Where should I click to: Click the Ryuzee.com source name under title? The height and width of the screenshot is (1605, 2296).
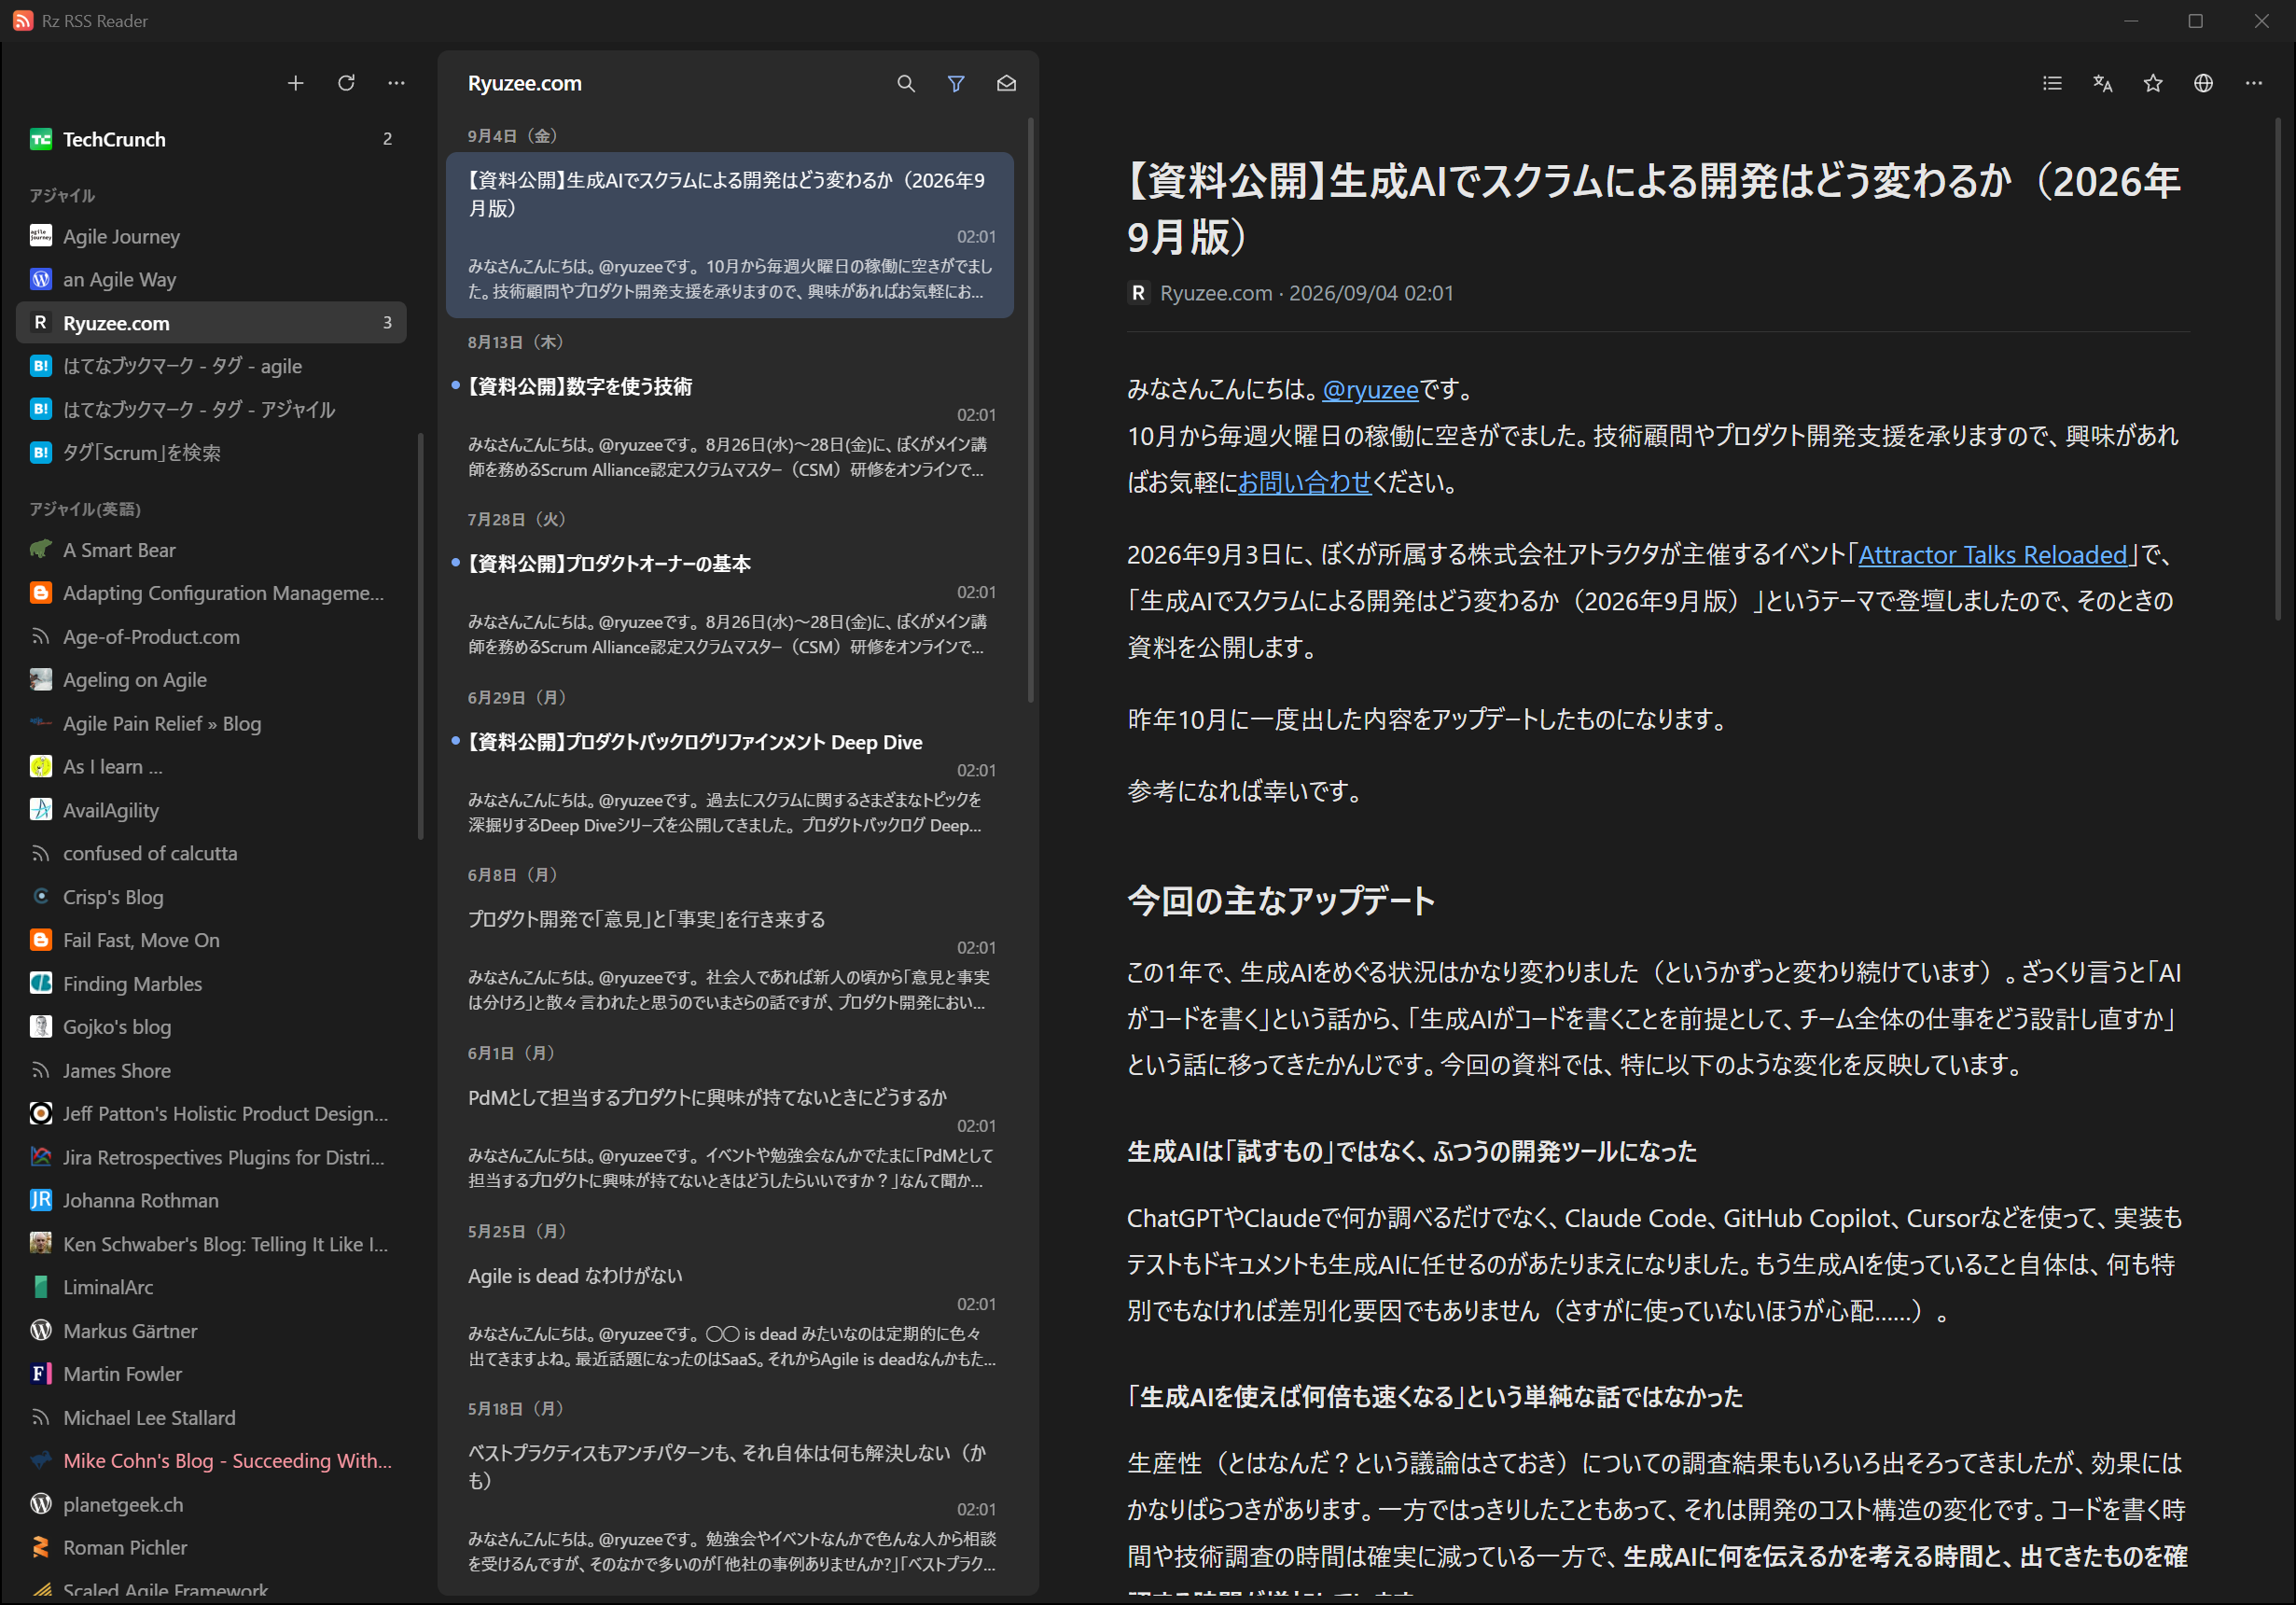(x=1215, y=293)
